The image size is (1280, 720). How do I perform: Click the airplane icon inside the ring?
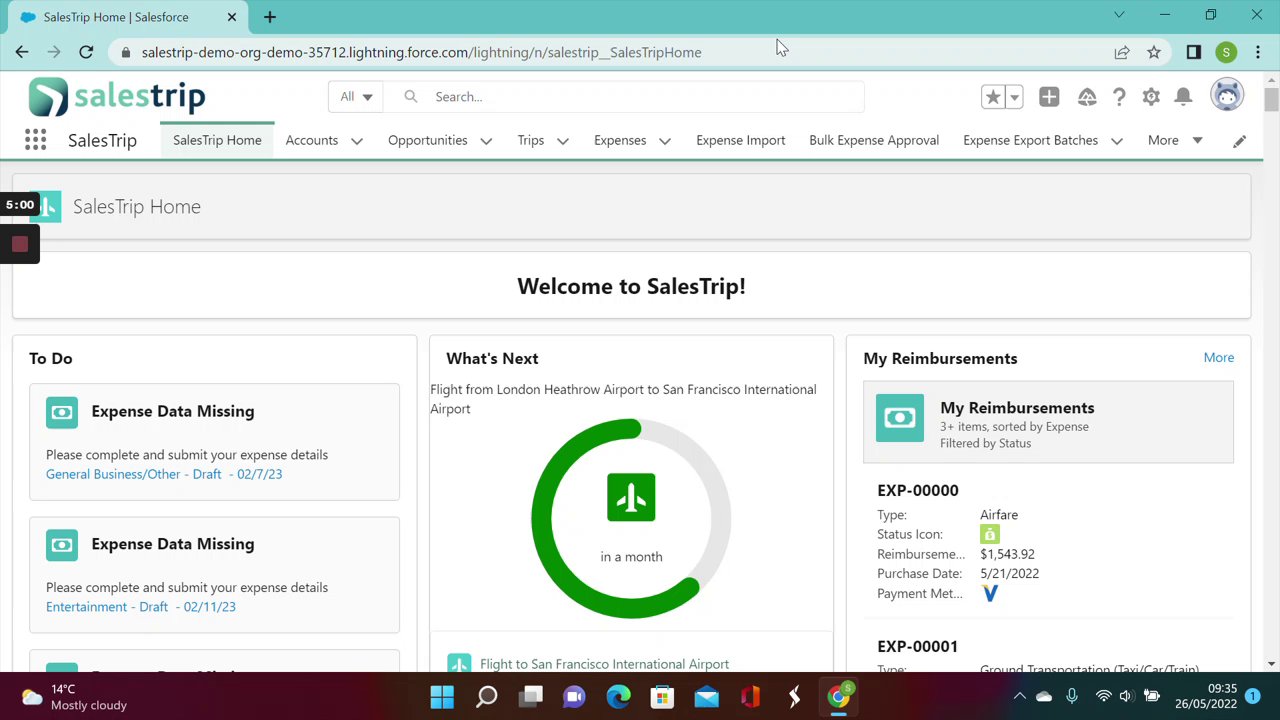(631, 497)
